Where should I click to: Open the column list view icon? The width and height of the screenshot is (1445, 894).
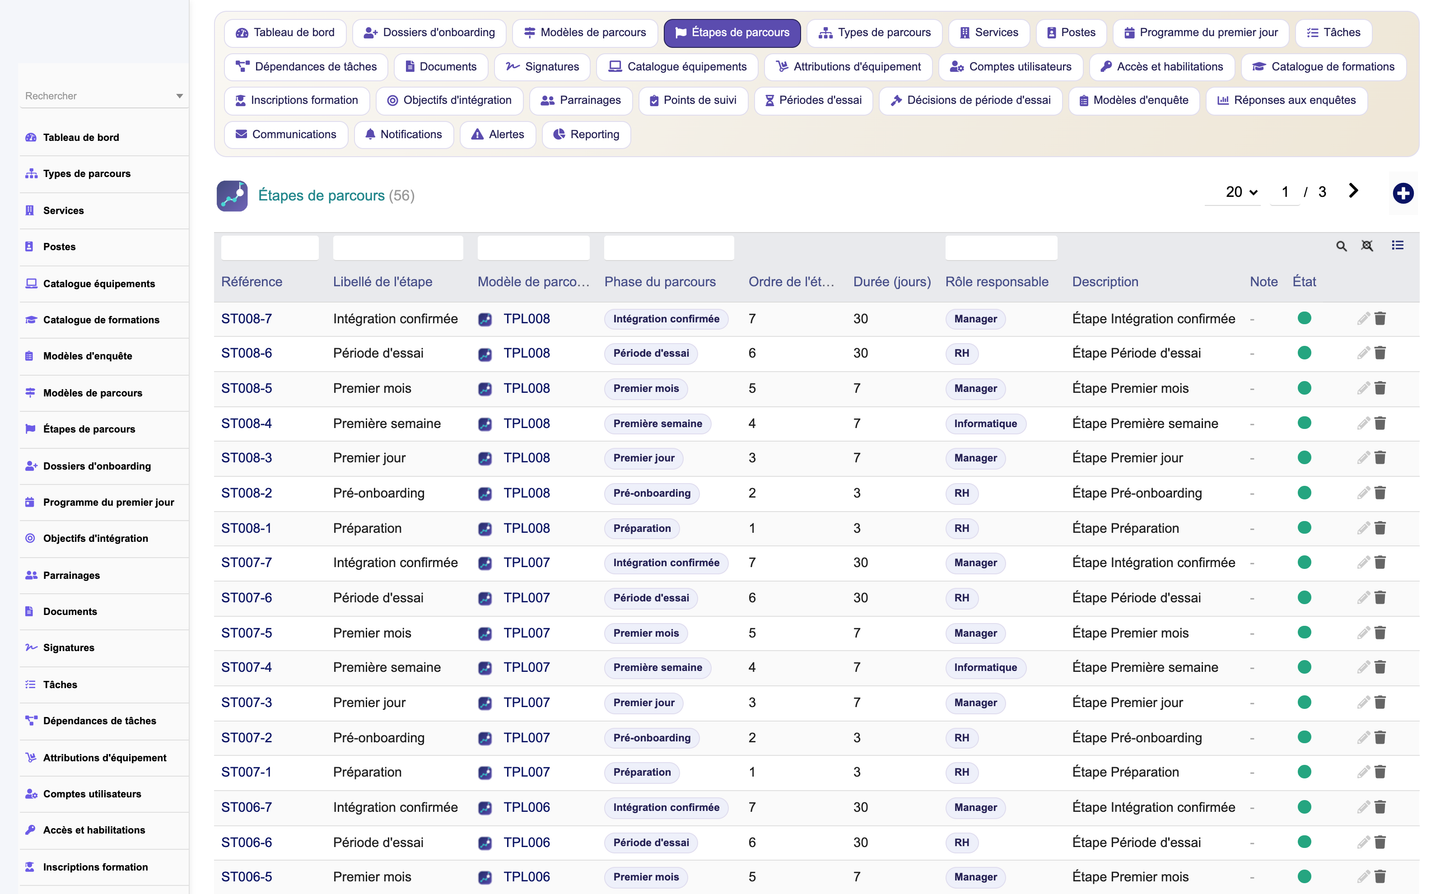pyautogui.click(x=1397, y=246)
